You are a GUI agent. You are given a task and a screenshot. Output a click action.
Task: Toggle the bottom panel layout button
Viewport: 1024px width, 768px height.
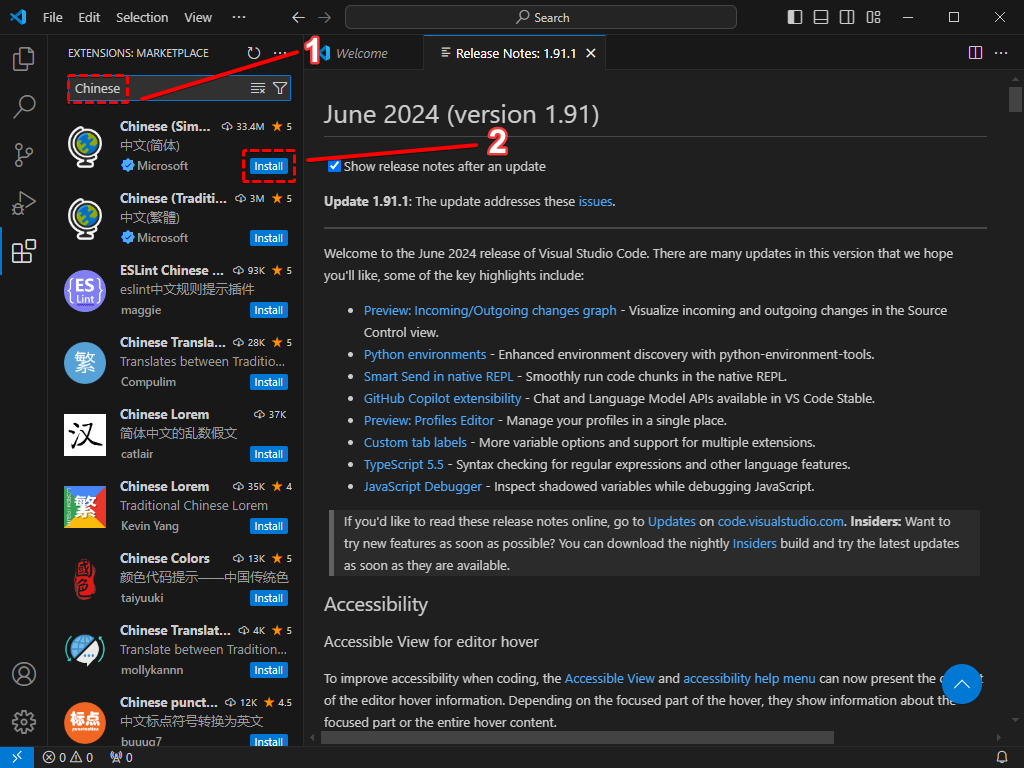(821, 17)
